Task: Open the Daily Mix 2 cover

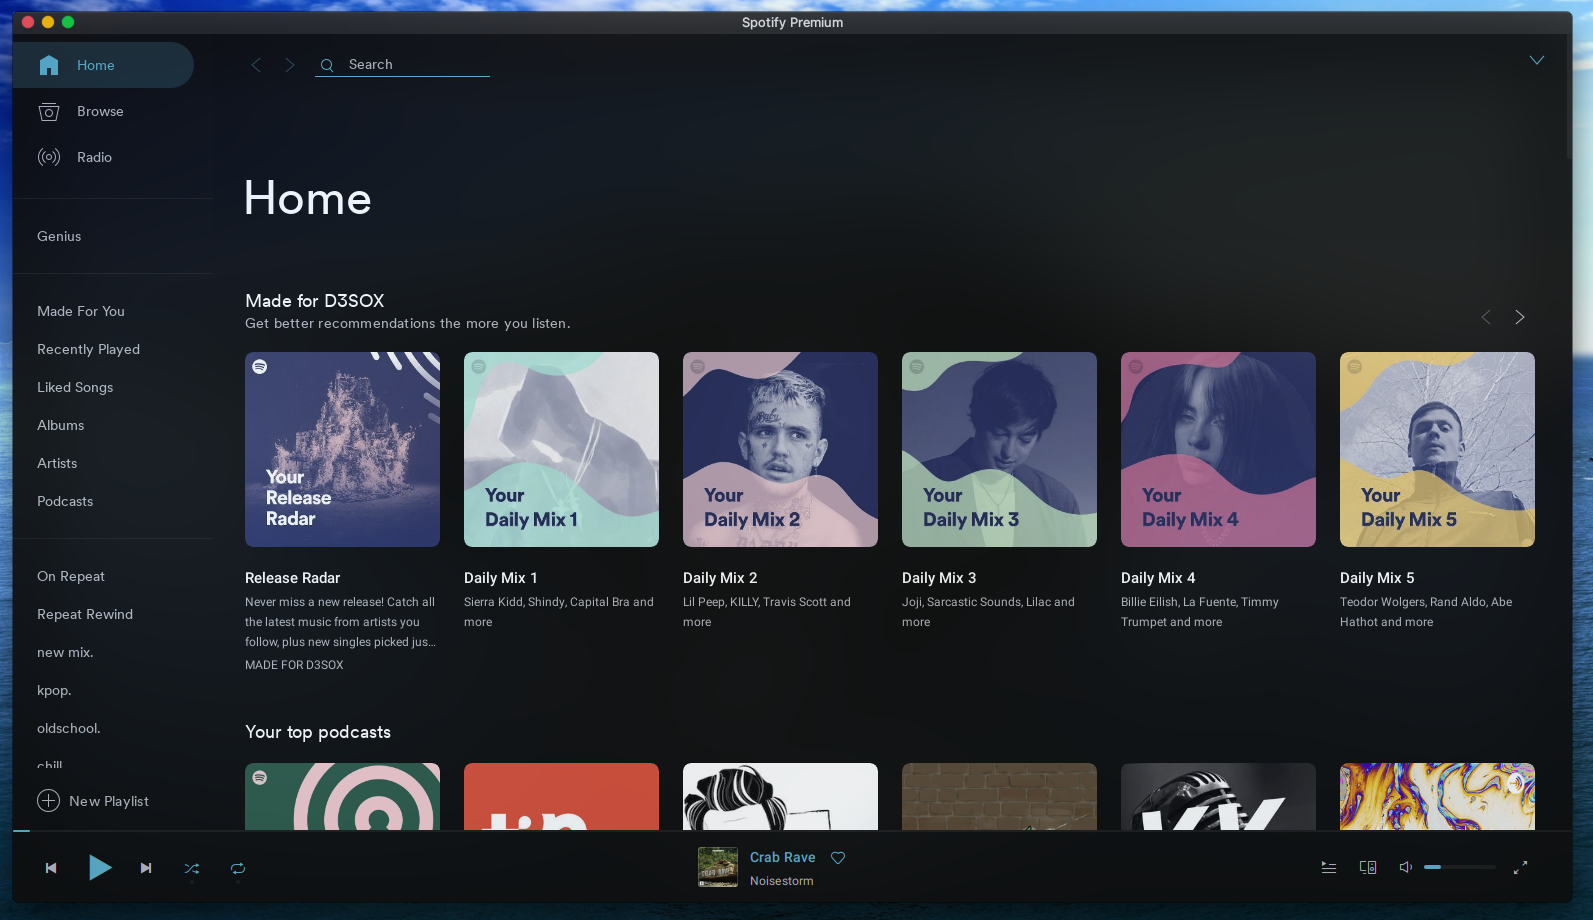Action: click(780, 449)
